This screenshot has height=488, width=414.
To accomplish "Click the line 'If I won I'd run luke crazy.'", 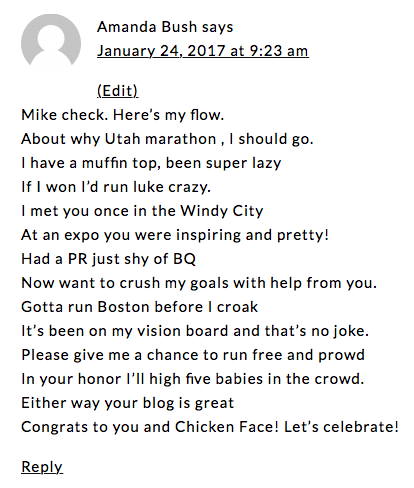I will click(x=116, y=187).
